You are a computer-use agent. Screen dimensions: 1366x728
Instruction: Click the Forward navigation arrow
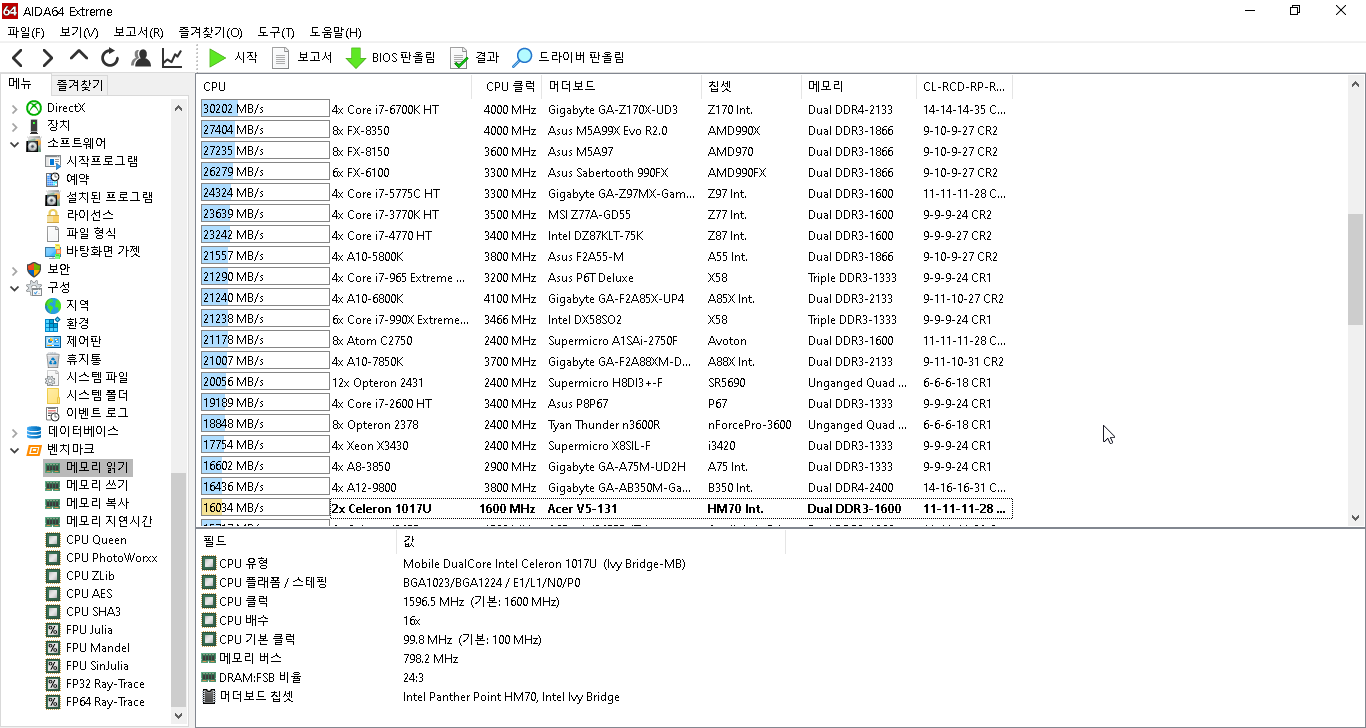pyautogui.click(x=48, y=58)
